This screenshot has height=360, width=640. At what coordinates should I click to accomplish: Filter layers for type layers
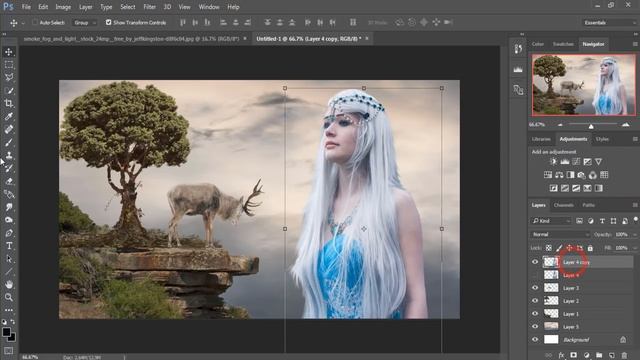[x=602, y=221]
